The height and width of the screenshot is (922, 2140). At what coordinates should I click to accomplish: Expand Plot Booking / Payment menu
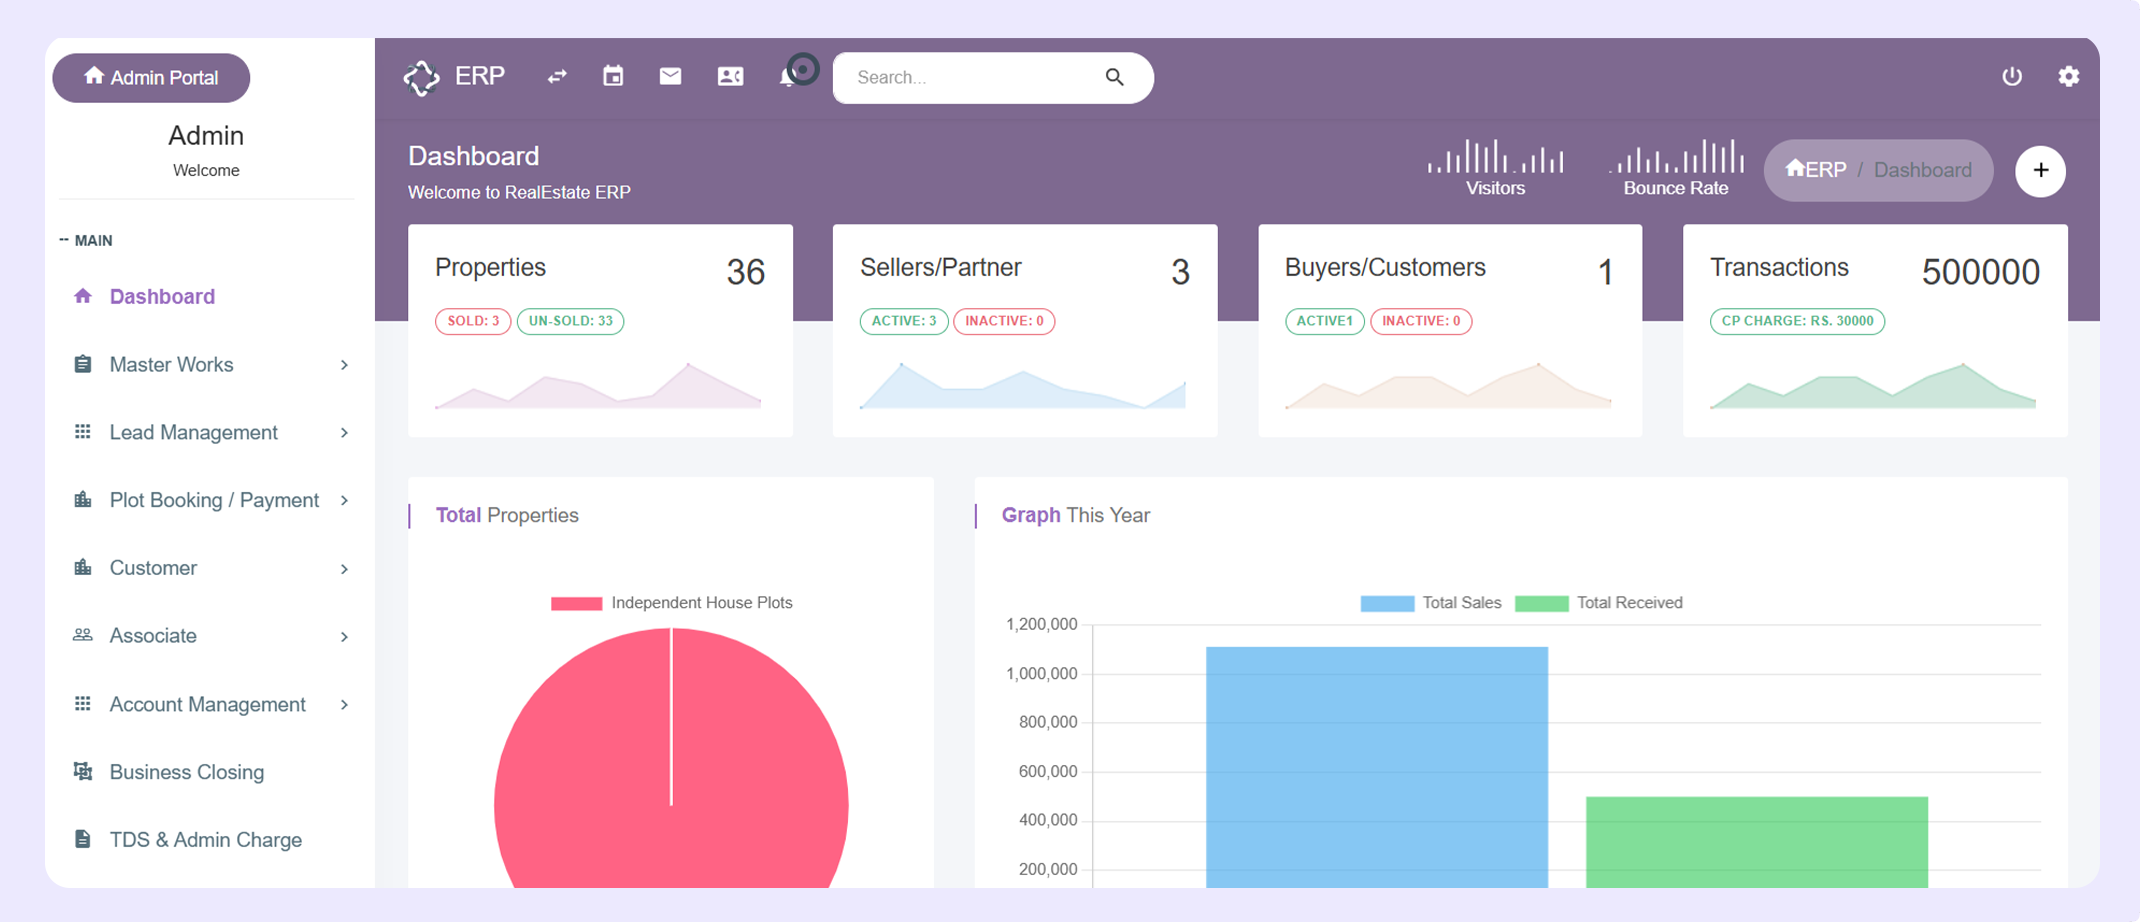click(x=210, y=500)
